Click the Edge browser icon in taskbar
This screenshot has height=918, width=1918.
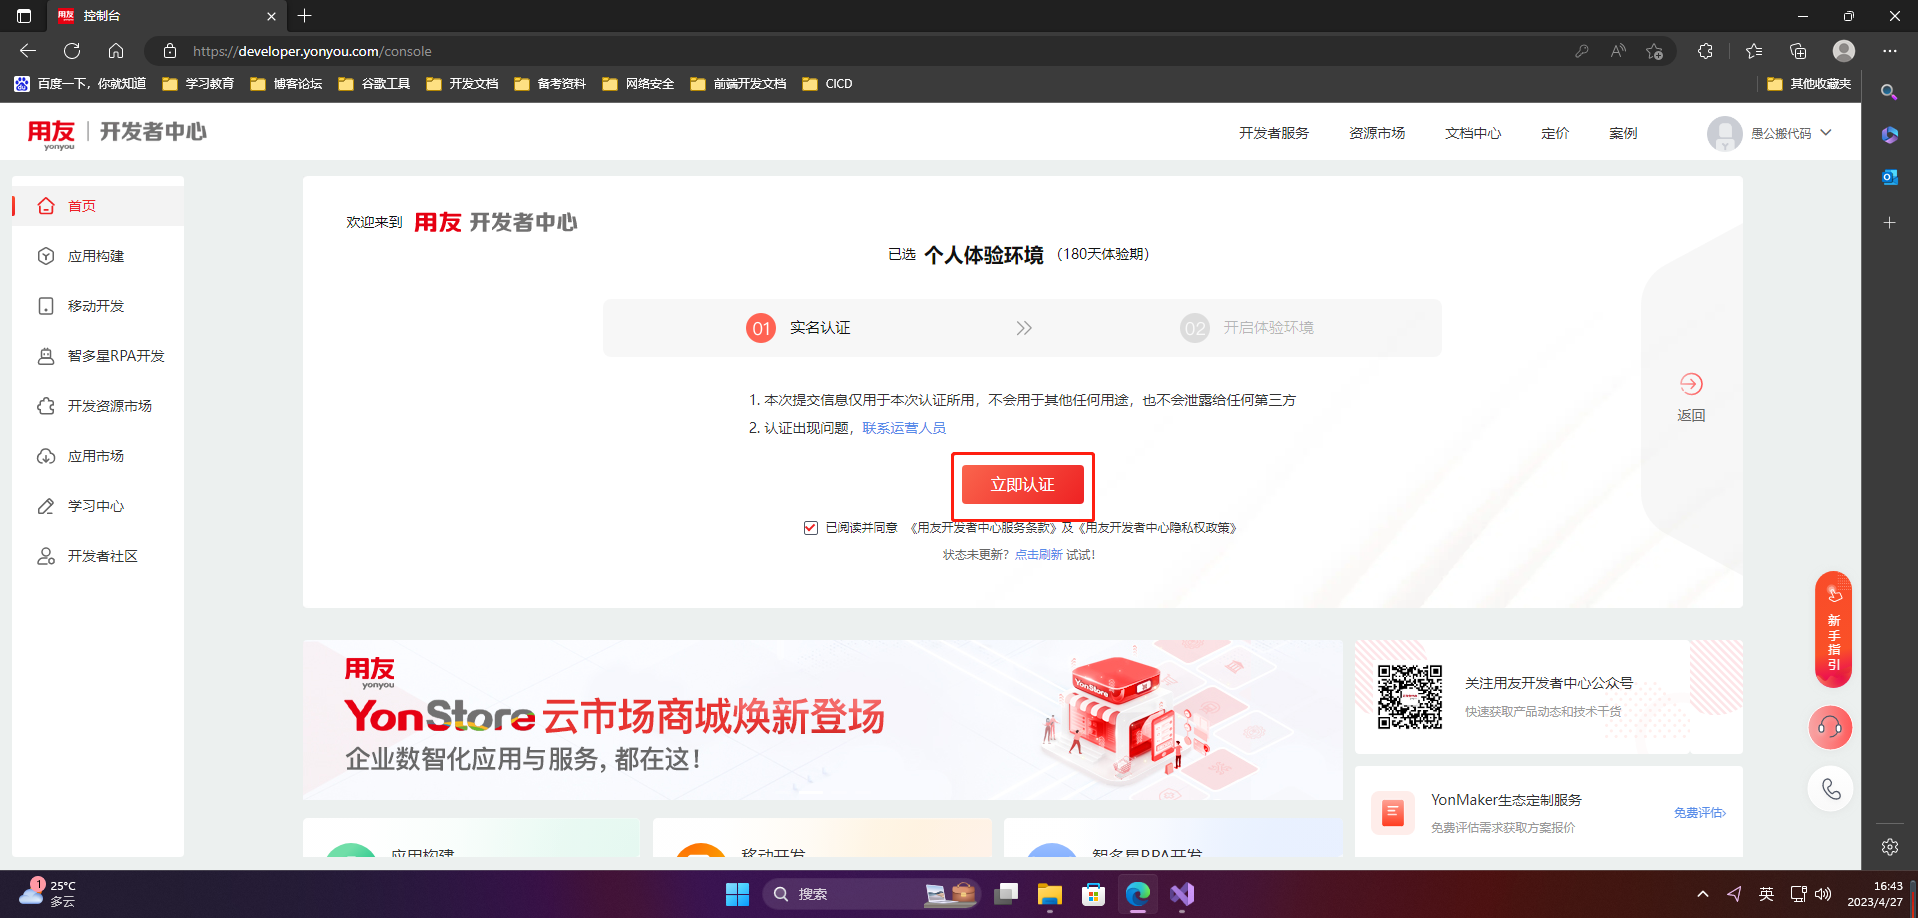[1138, 894]
